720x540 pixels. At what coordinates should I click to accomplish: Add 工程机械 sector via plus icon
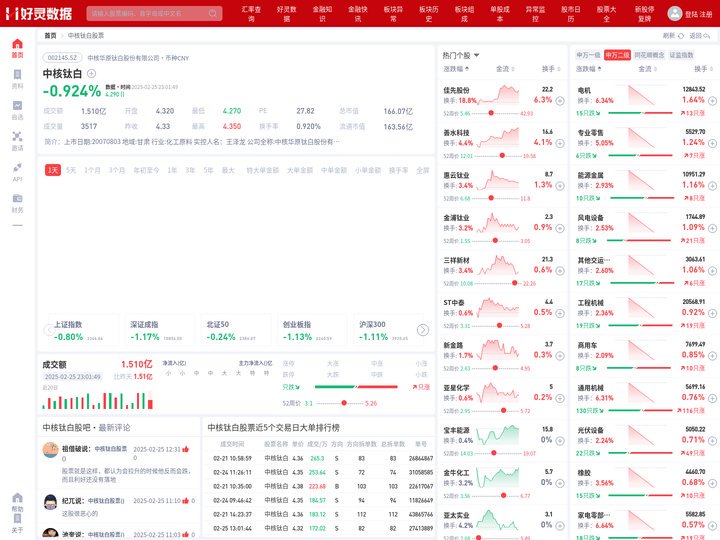click(x=712, y=313)
